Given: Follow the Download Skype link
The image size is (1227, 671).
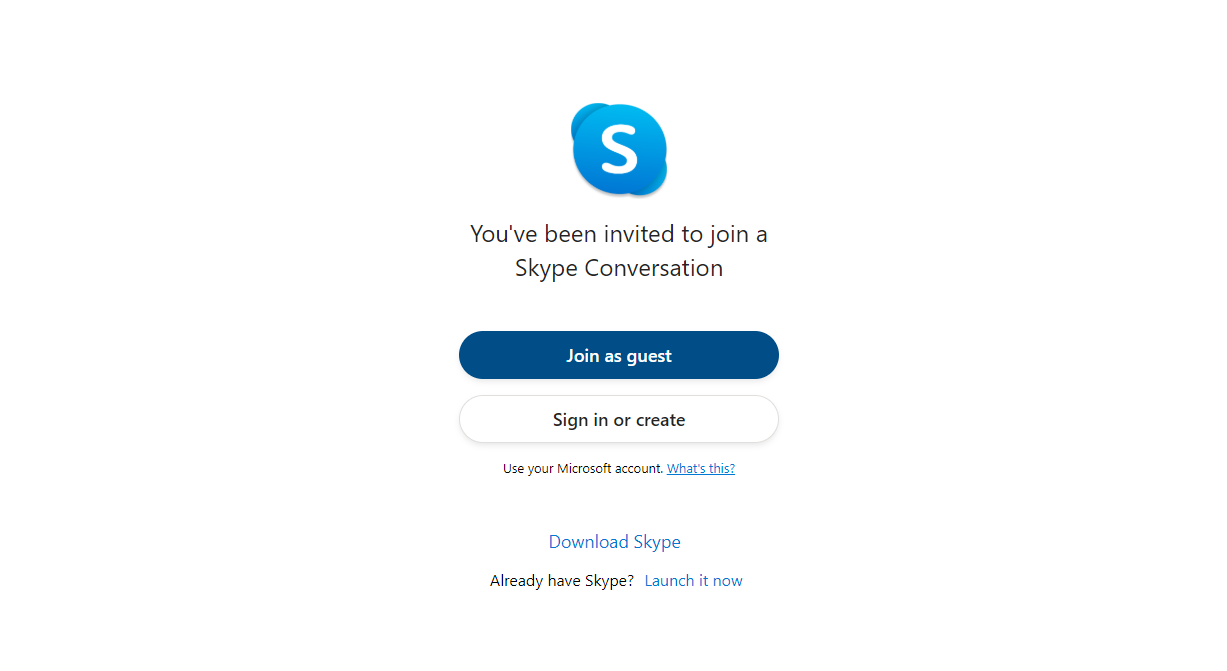Looking at the screenshot, I should coord(614,542).
